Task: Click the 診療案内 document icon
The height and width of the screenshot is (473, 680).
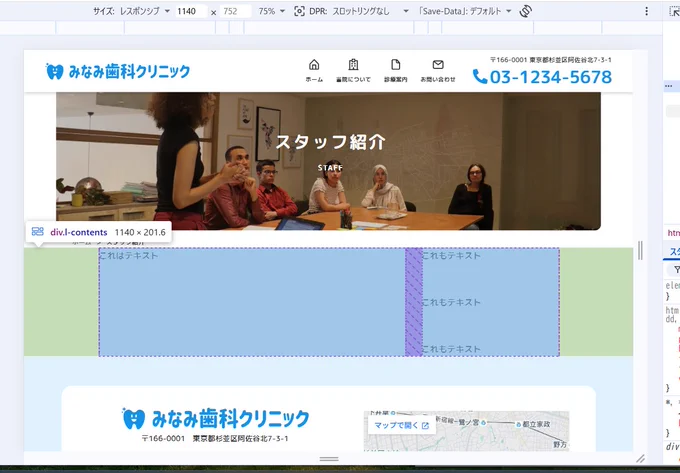Action: point(396,65)
